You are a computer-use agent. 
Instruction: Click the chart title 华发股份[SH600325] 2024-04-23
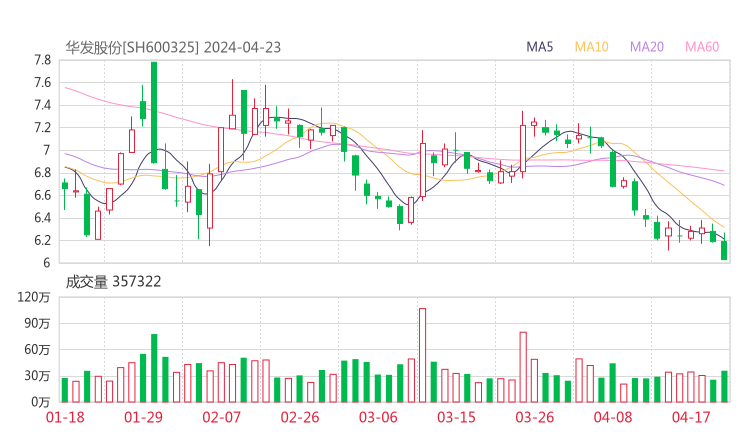pos(173,47)
